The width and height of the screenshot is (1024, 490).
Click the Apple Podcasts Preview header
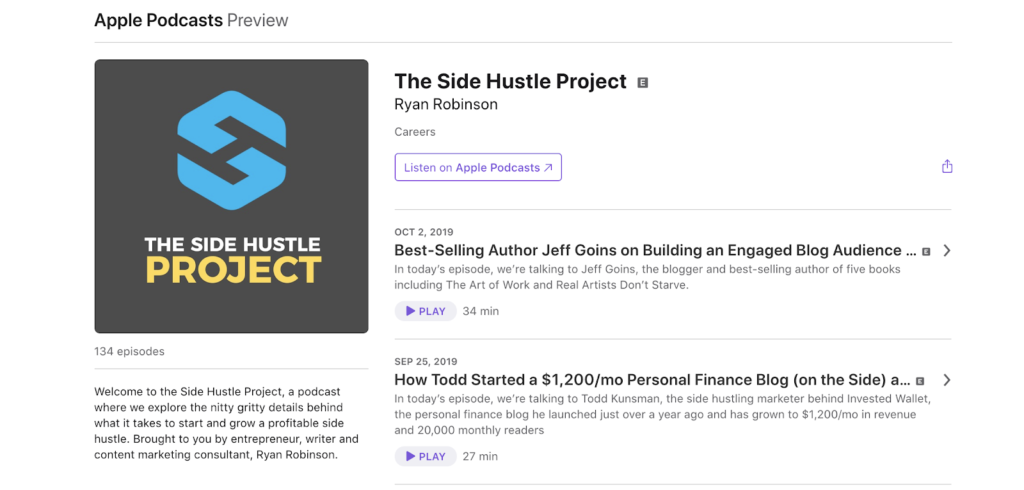tap(191, 20)
